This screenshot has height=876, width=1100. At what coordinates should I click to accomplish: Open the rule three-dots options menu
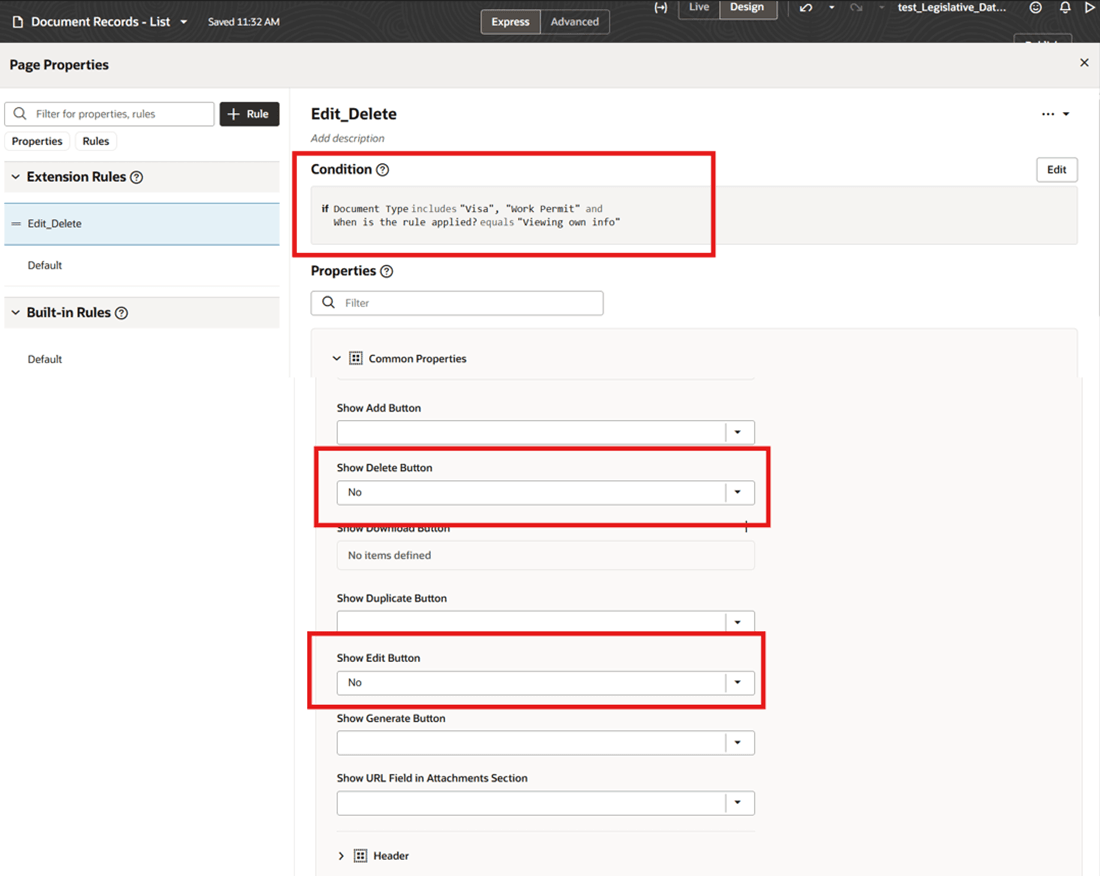coord(1054,114)
